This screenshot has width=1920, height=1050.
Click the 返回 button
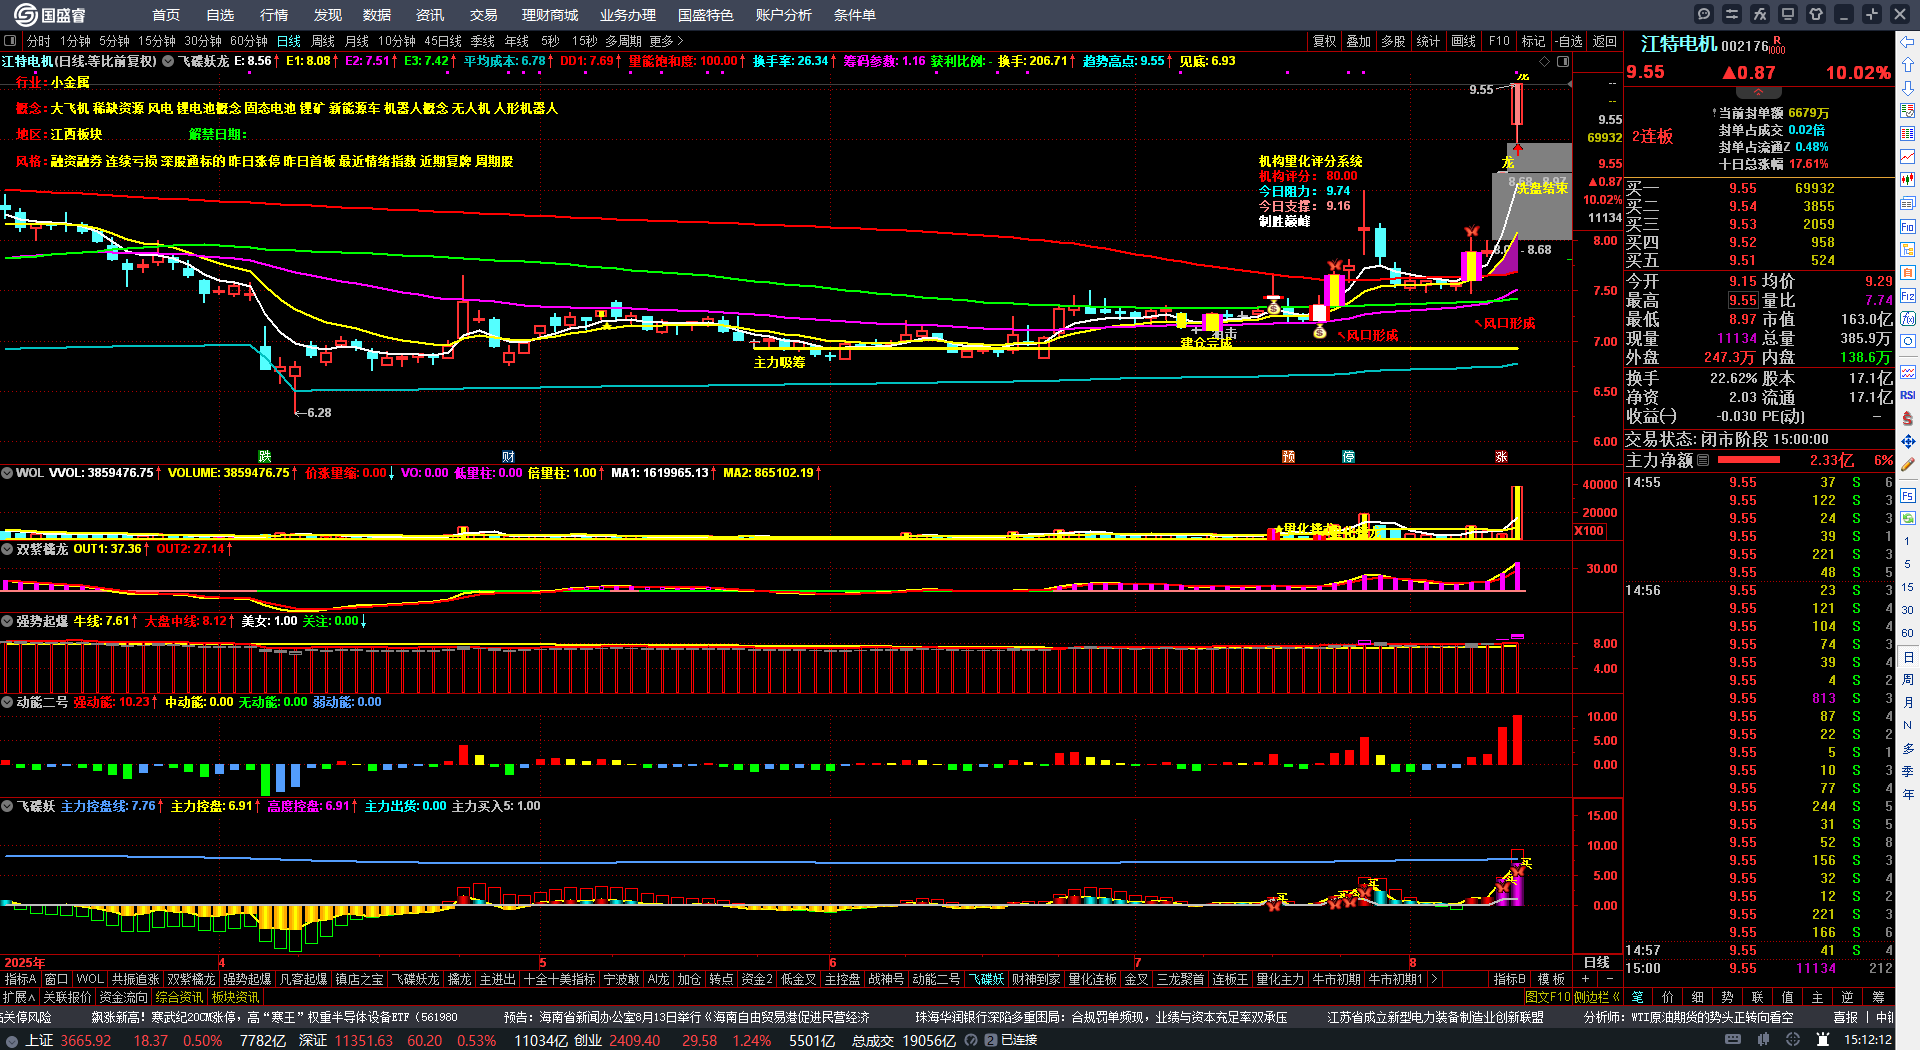click(x=1604, y=41)
